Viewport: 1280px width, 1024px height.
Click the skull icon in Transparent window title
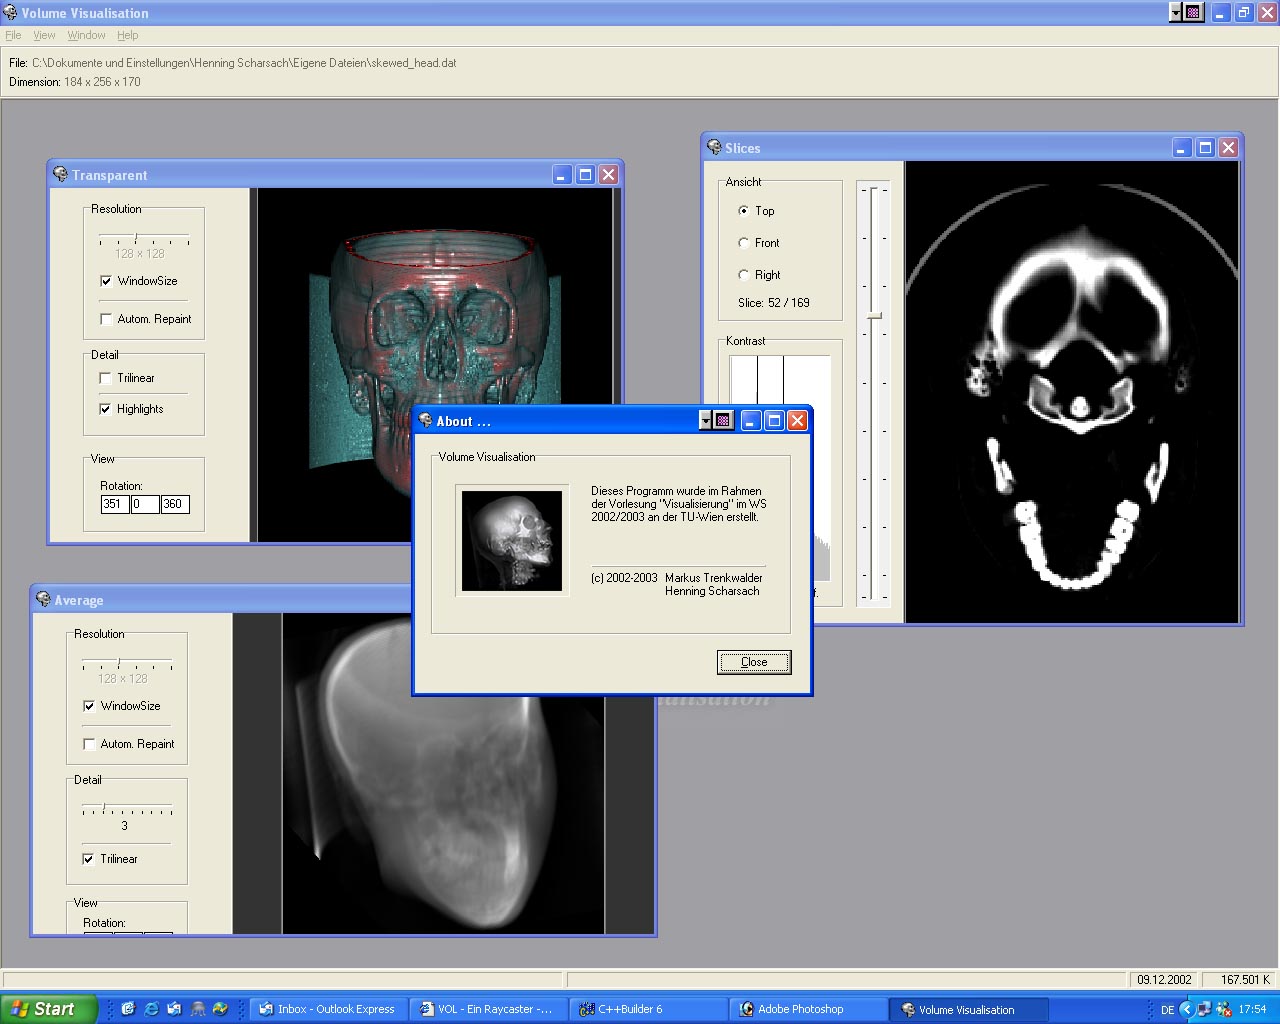(x=60, y=175)
